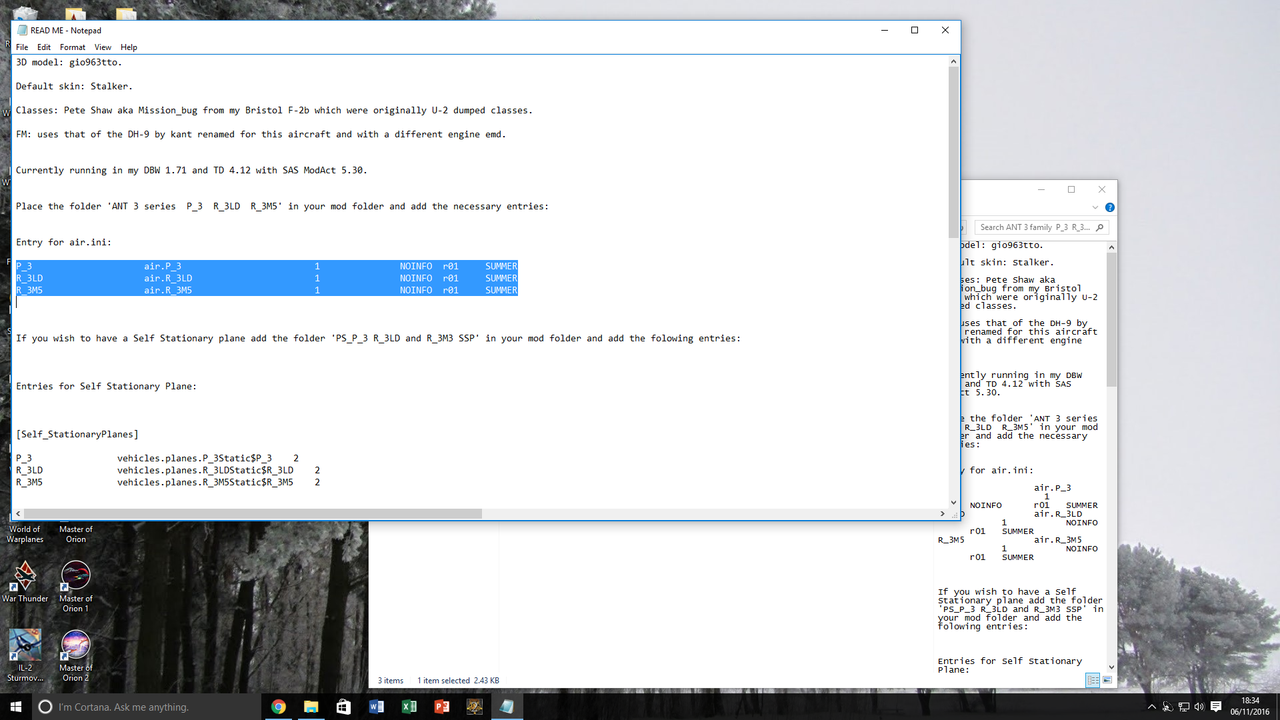The image size is (1280, 720).
Task: Minimize the READ ME Notepad window
Action: point(884,30)
